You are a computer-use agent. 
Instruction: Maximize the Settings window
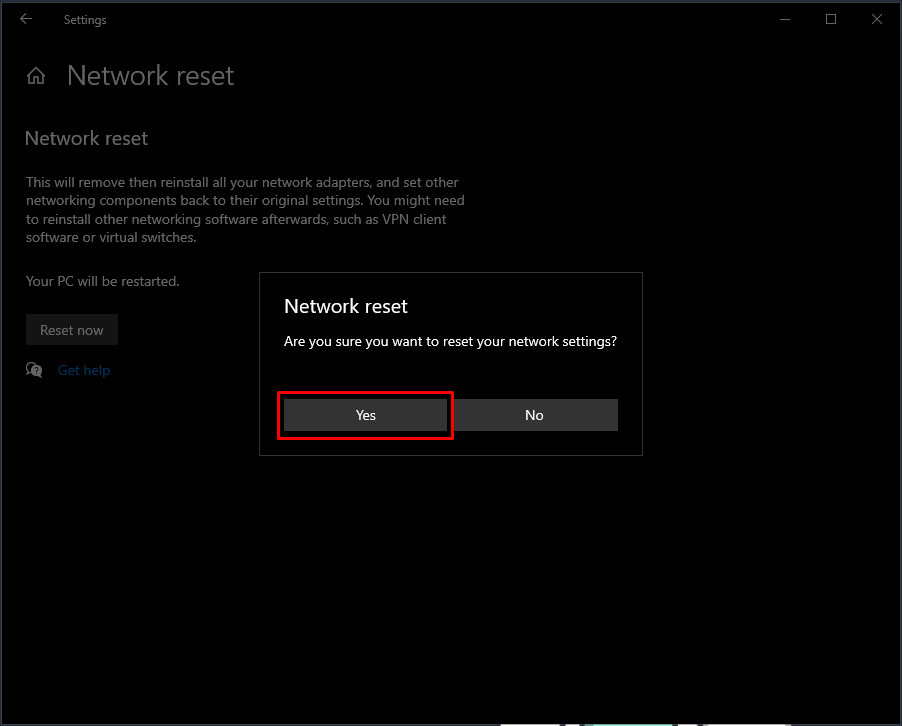831,19
